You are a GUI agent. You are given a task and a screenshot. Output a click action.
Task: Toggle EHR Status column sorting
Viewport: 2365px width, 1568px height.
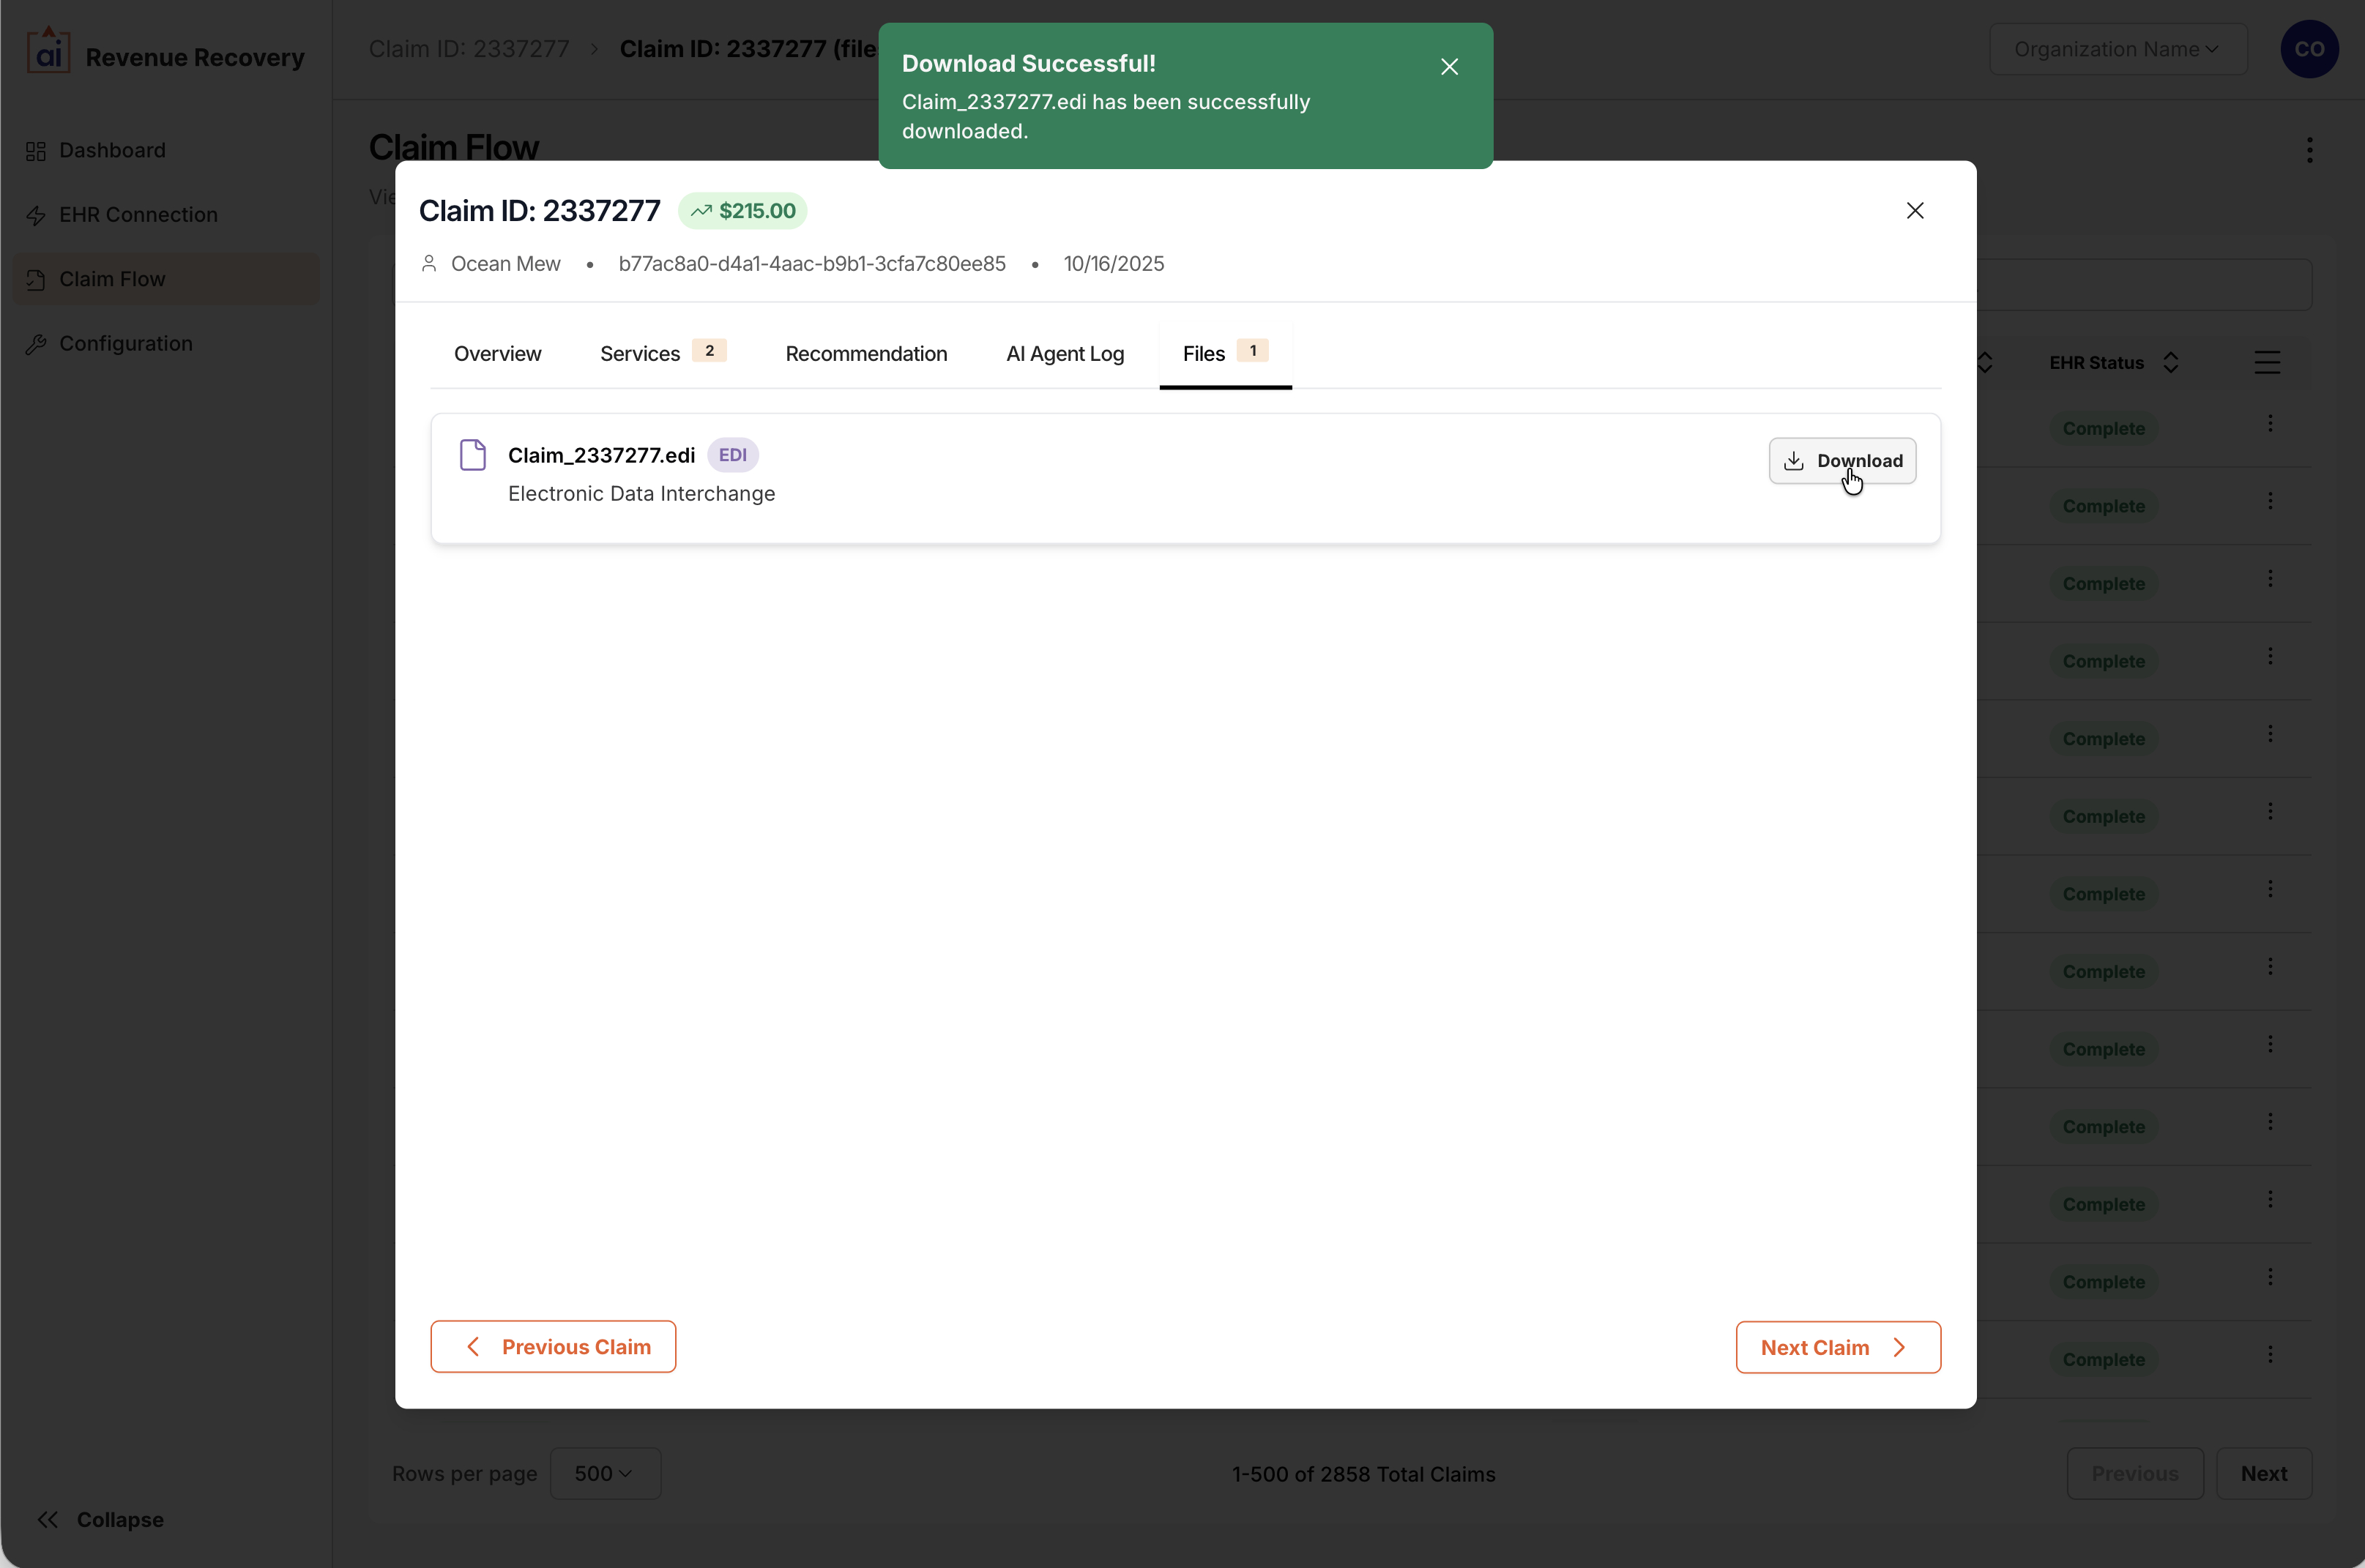coord(2170,361)
